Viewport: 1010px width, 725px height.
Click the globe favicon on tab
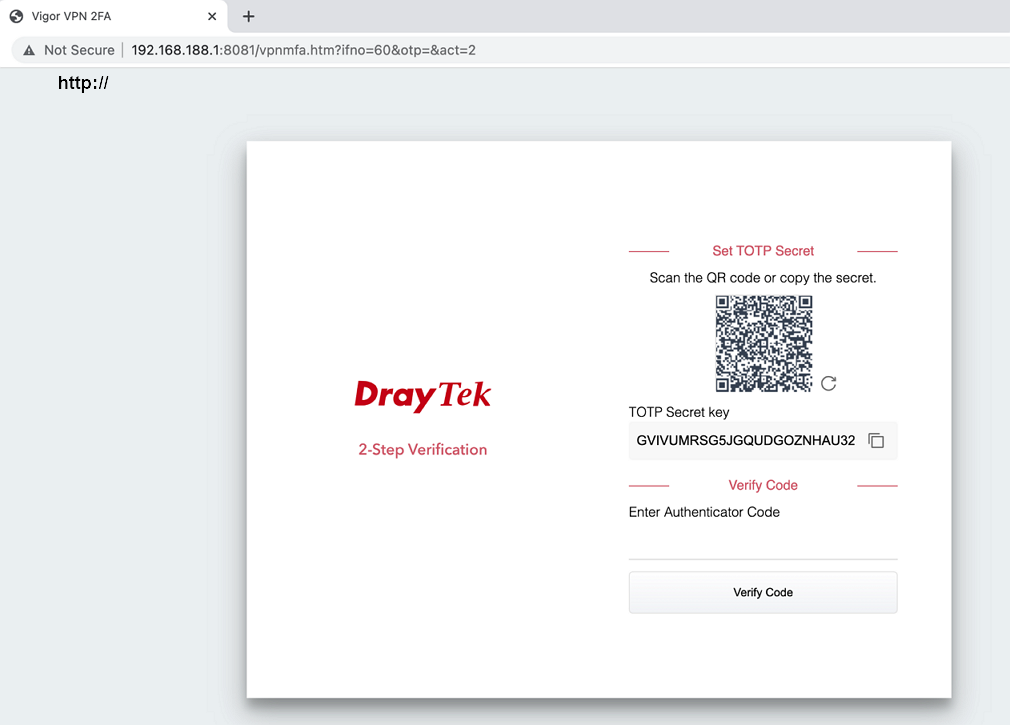coord(17,17)
